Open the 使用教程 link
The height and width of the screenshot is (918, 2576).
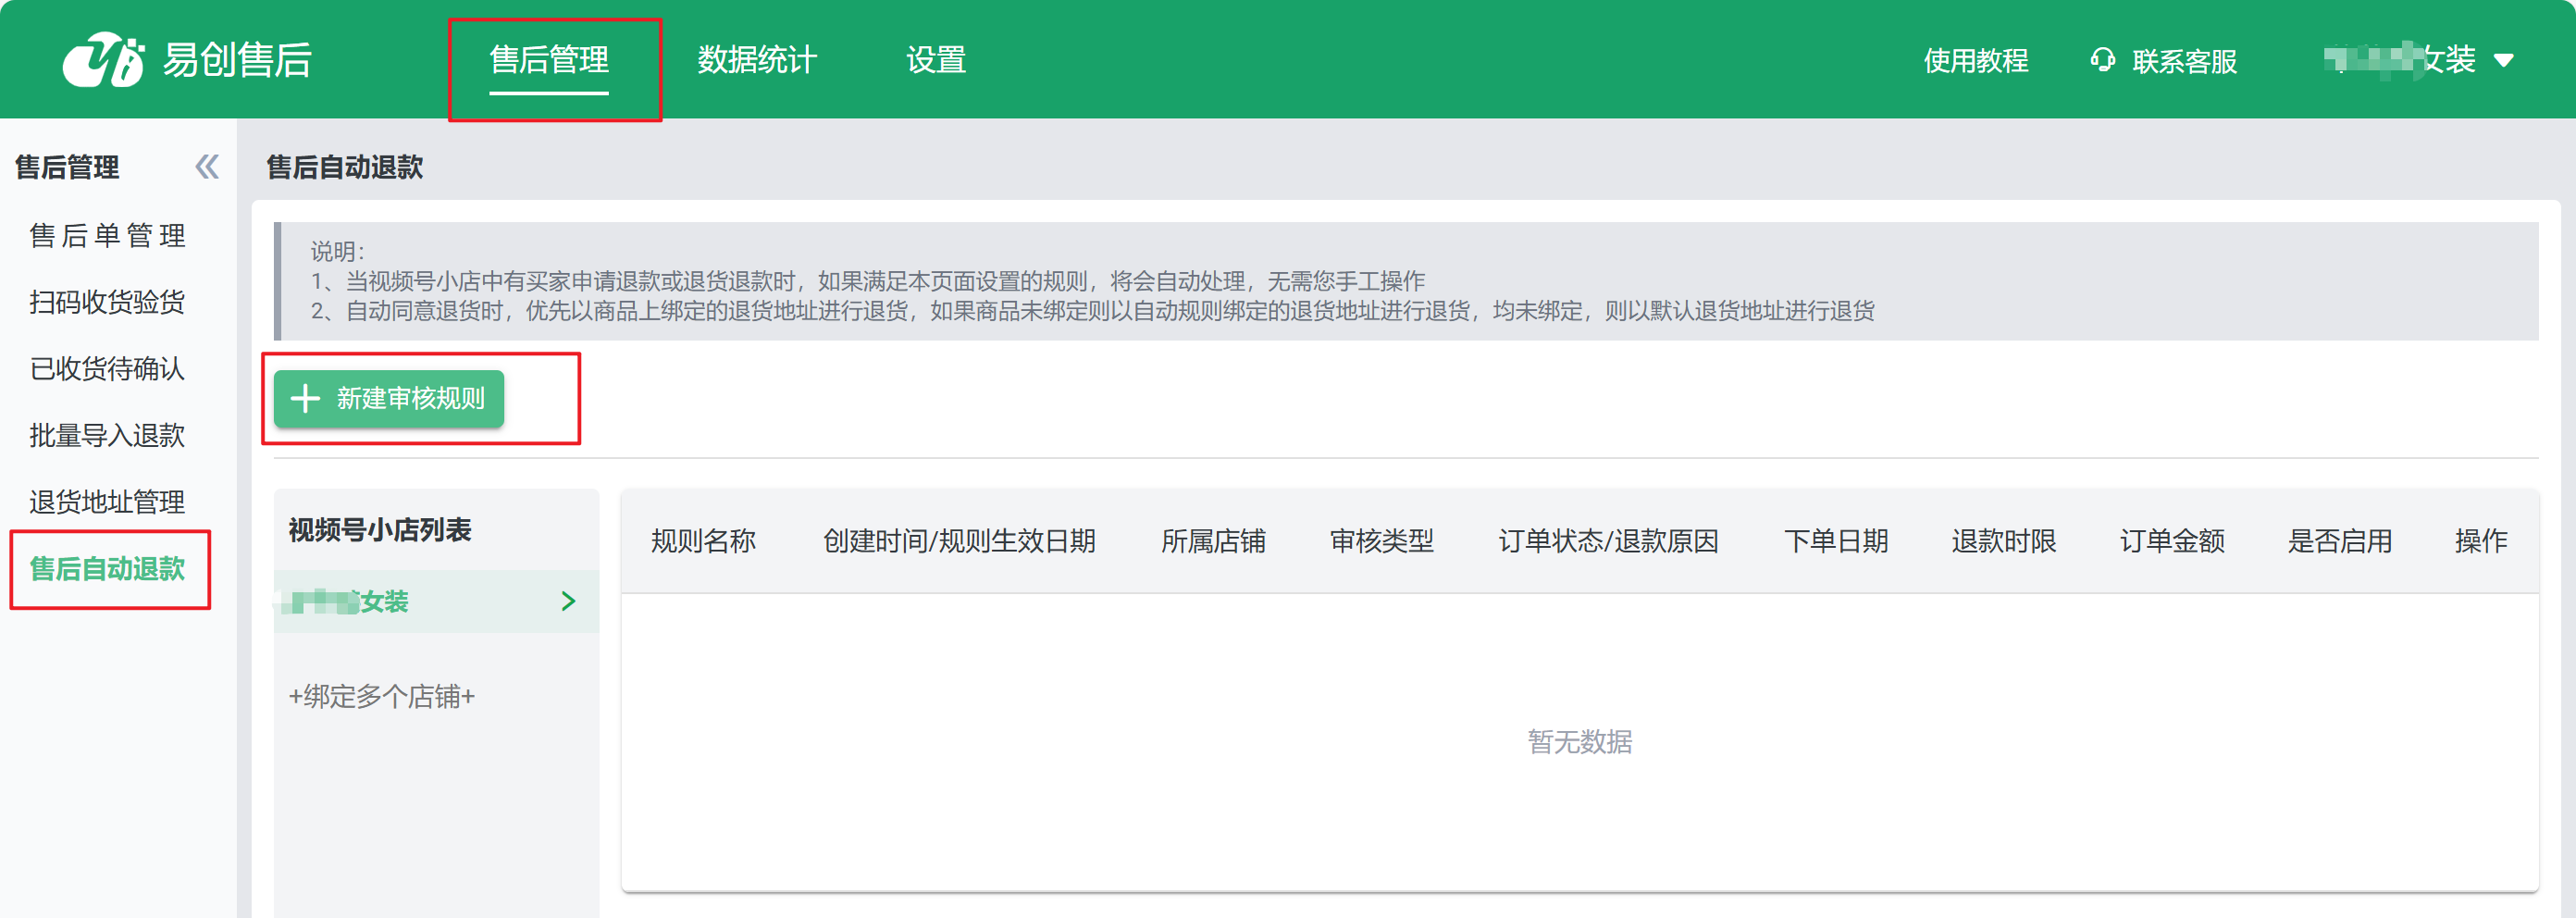pos(1975,61)
